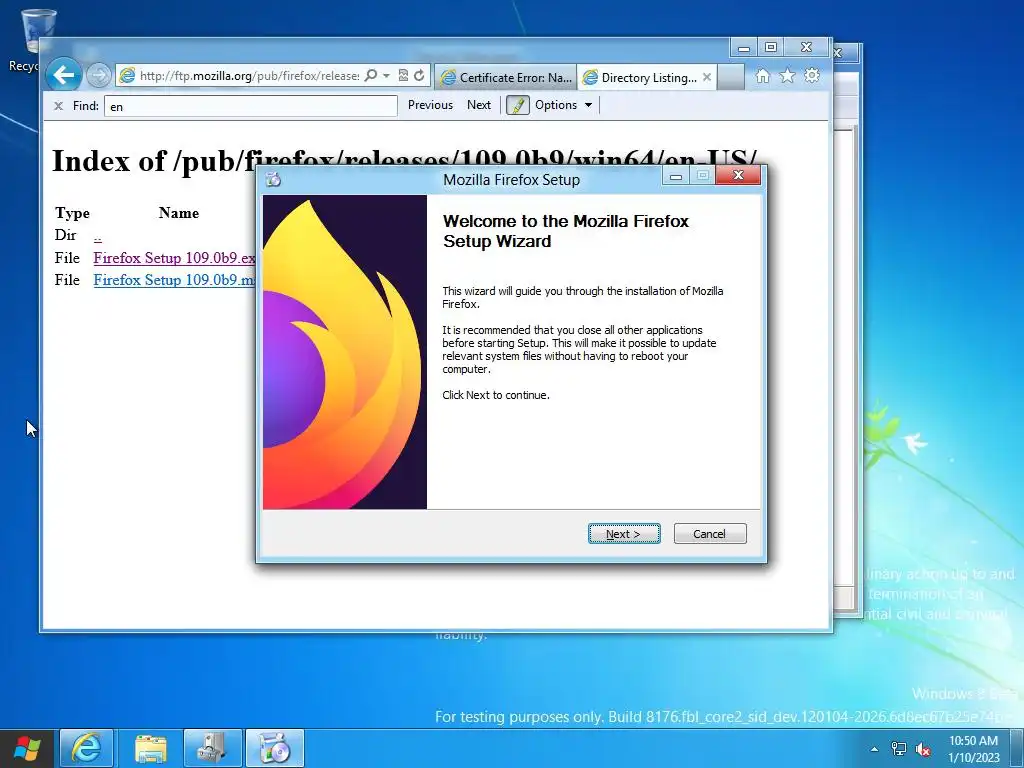Click the Find text field
This screenshot has width=1024, height=768.
point(251,106)
